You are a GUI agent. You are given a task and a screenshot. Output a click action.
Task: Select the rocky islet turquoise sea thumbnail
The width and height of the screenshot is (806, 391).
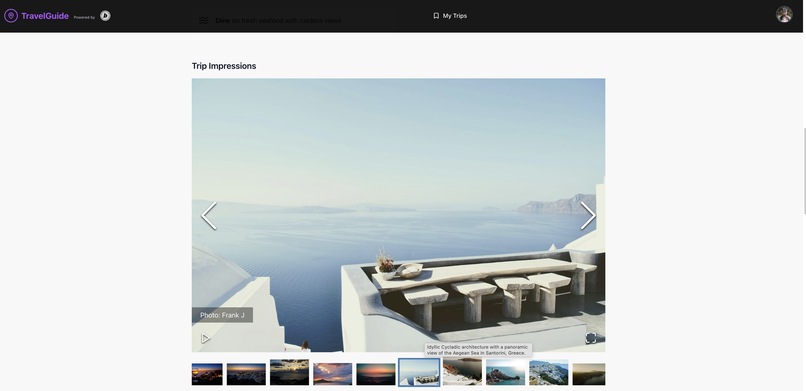505,372
